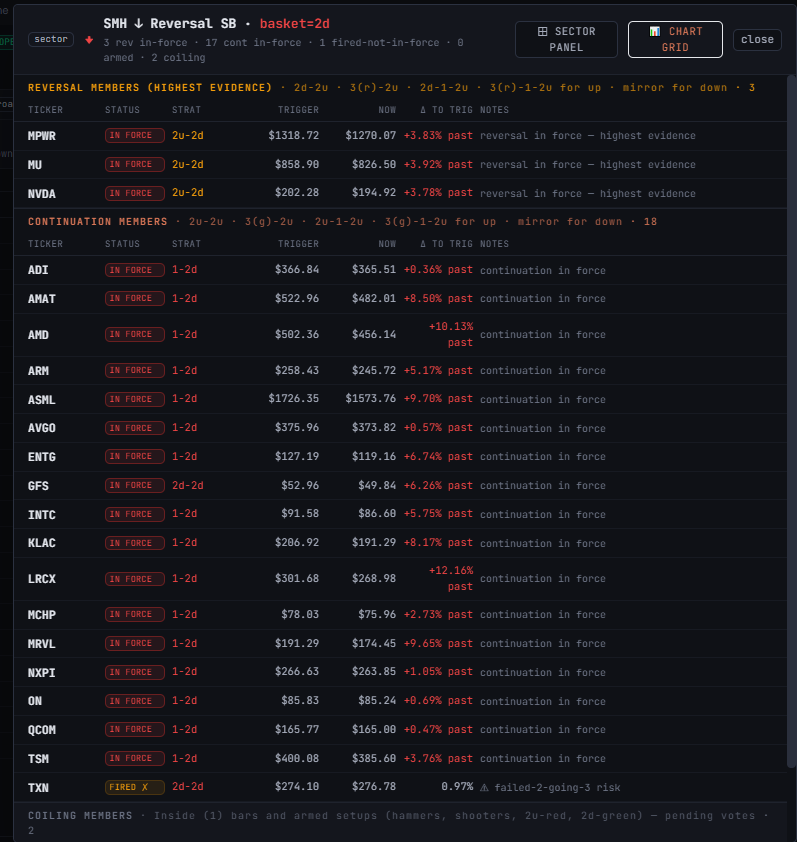Click the IN FORCE badge for MPWR

click(134, 135)
